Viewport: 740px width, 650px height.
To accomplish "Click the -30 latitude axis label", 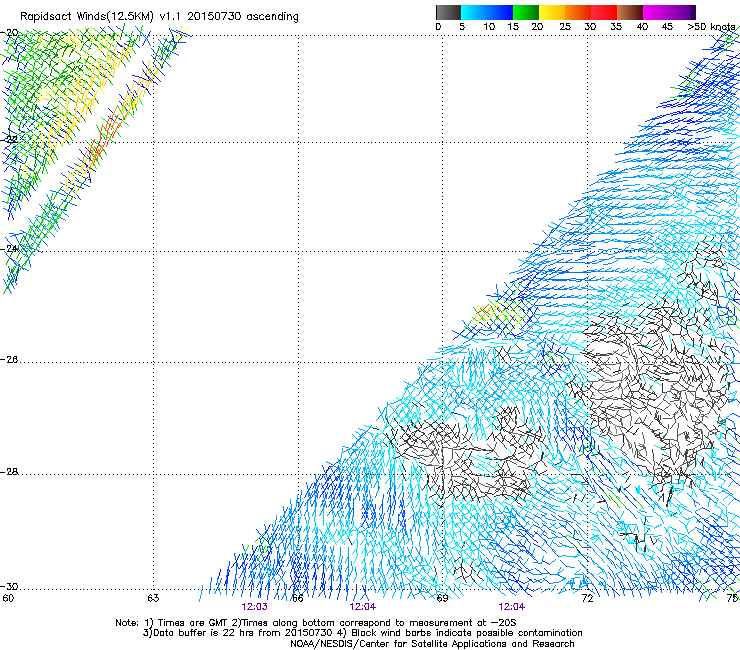I will point(10,587).
